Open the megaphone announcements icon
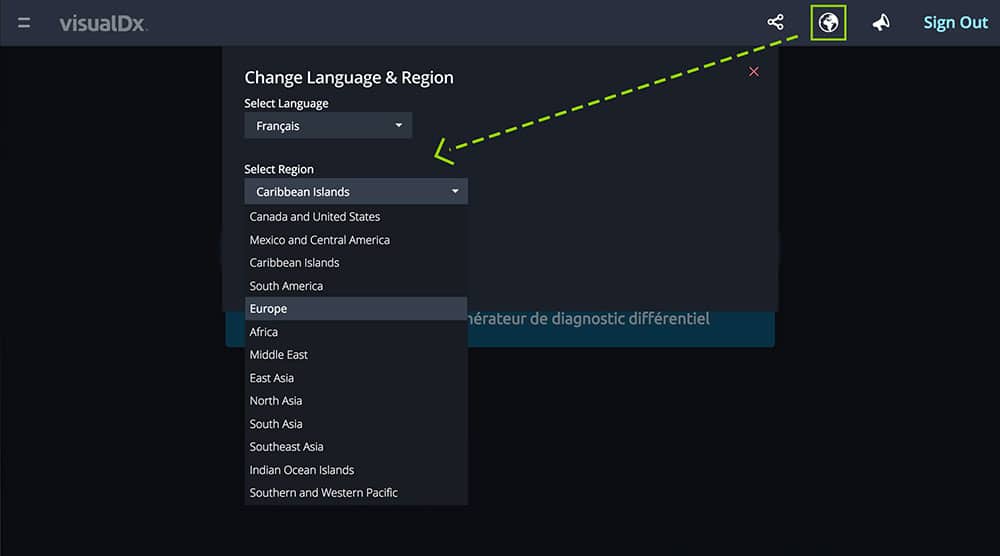Image resolution: width=1000 pixels, height=556 pixels. click(x=880, y=22)
